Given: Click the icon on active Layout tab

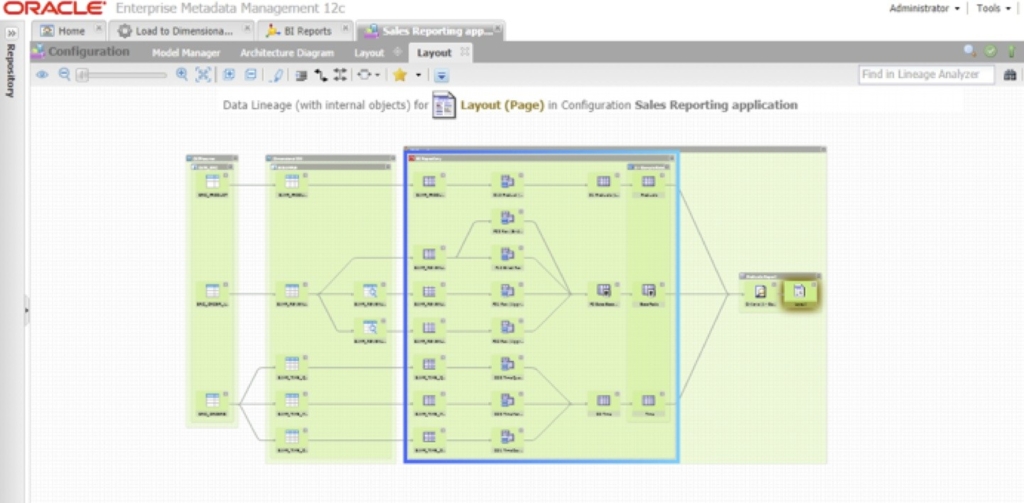Looking at the screenshot, I should pyautogui.click(x=464, y=52).
